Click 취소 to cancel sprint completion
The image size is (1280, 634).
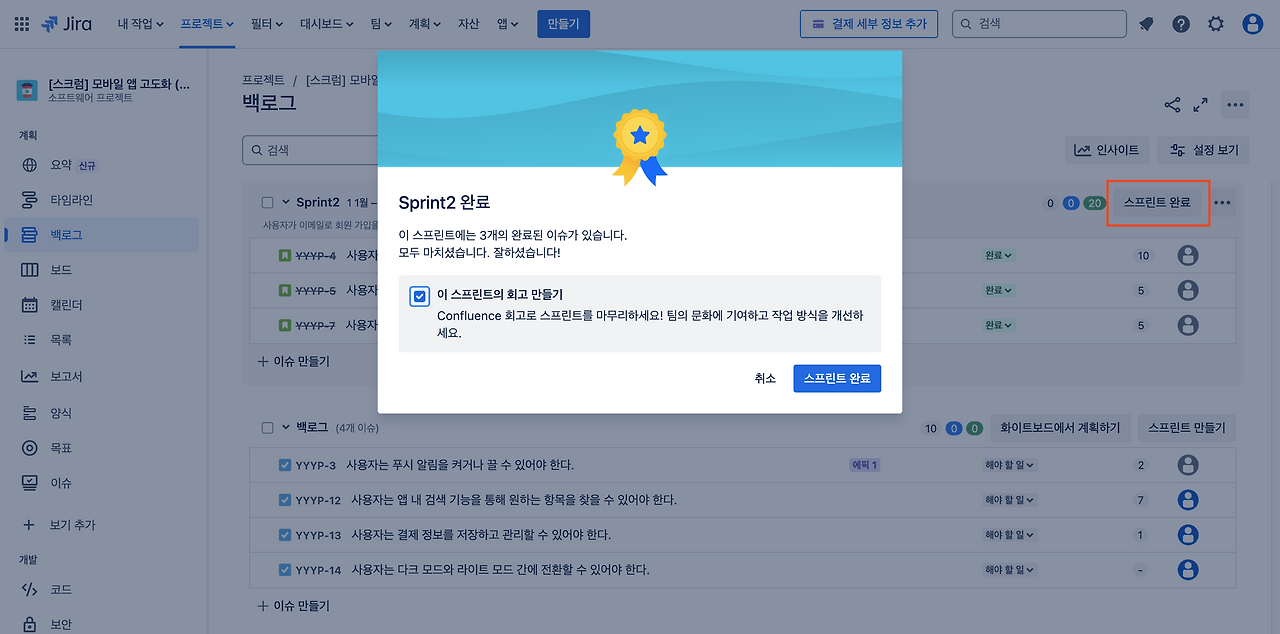[765, 378]
